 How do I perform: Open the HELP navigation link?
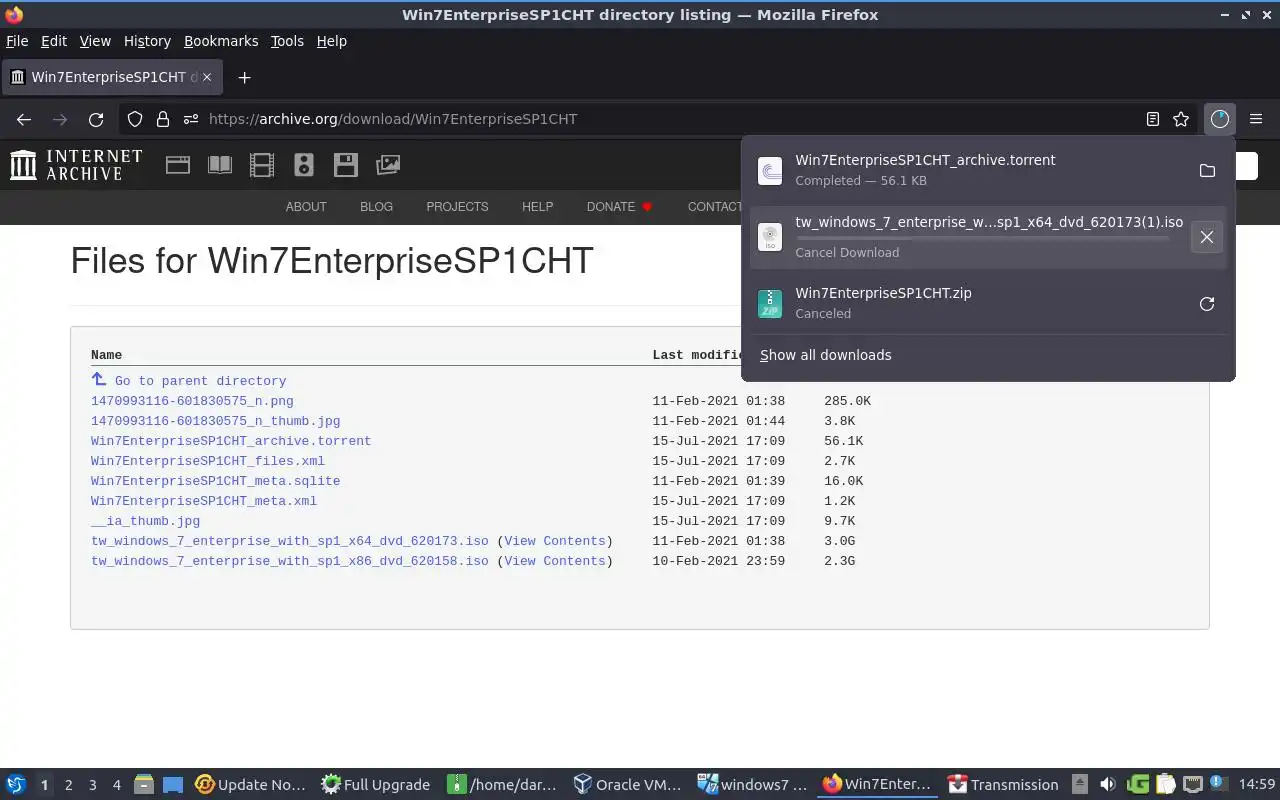(x=537, y=207)
